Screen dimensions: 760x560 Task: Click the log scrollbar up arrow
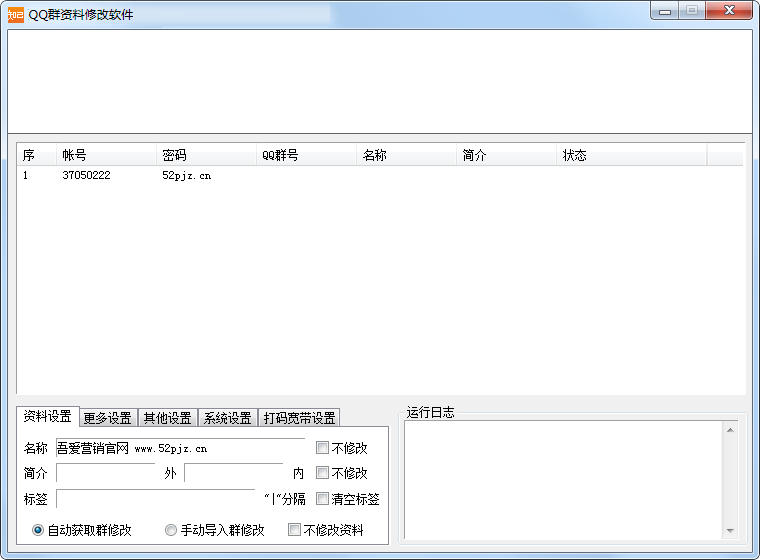[730, 430]
